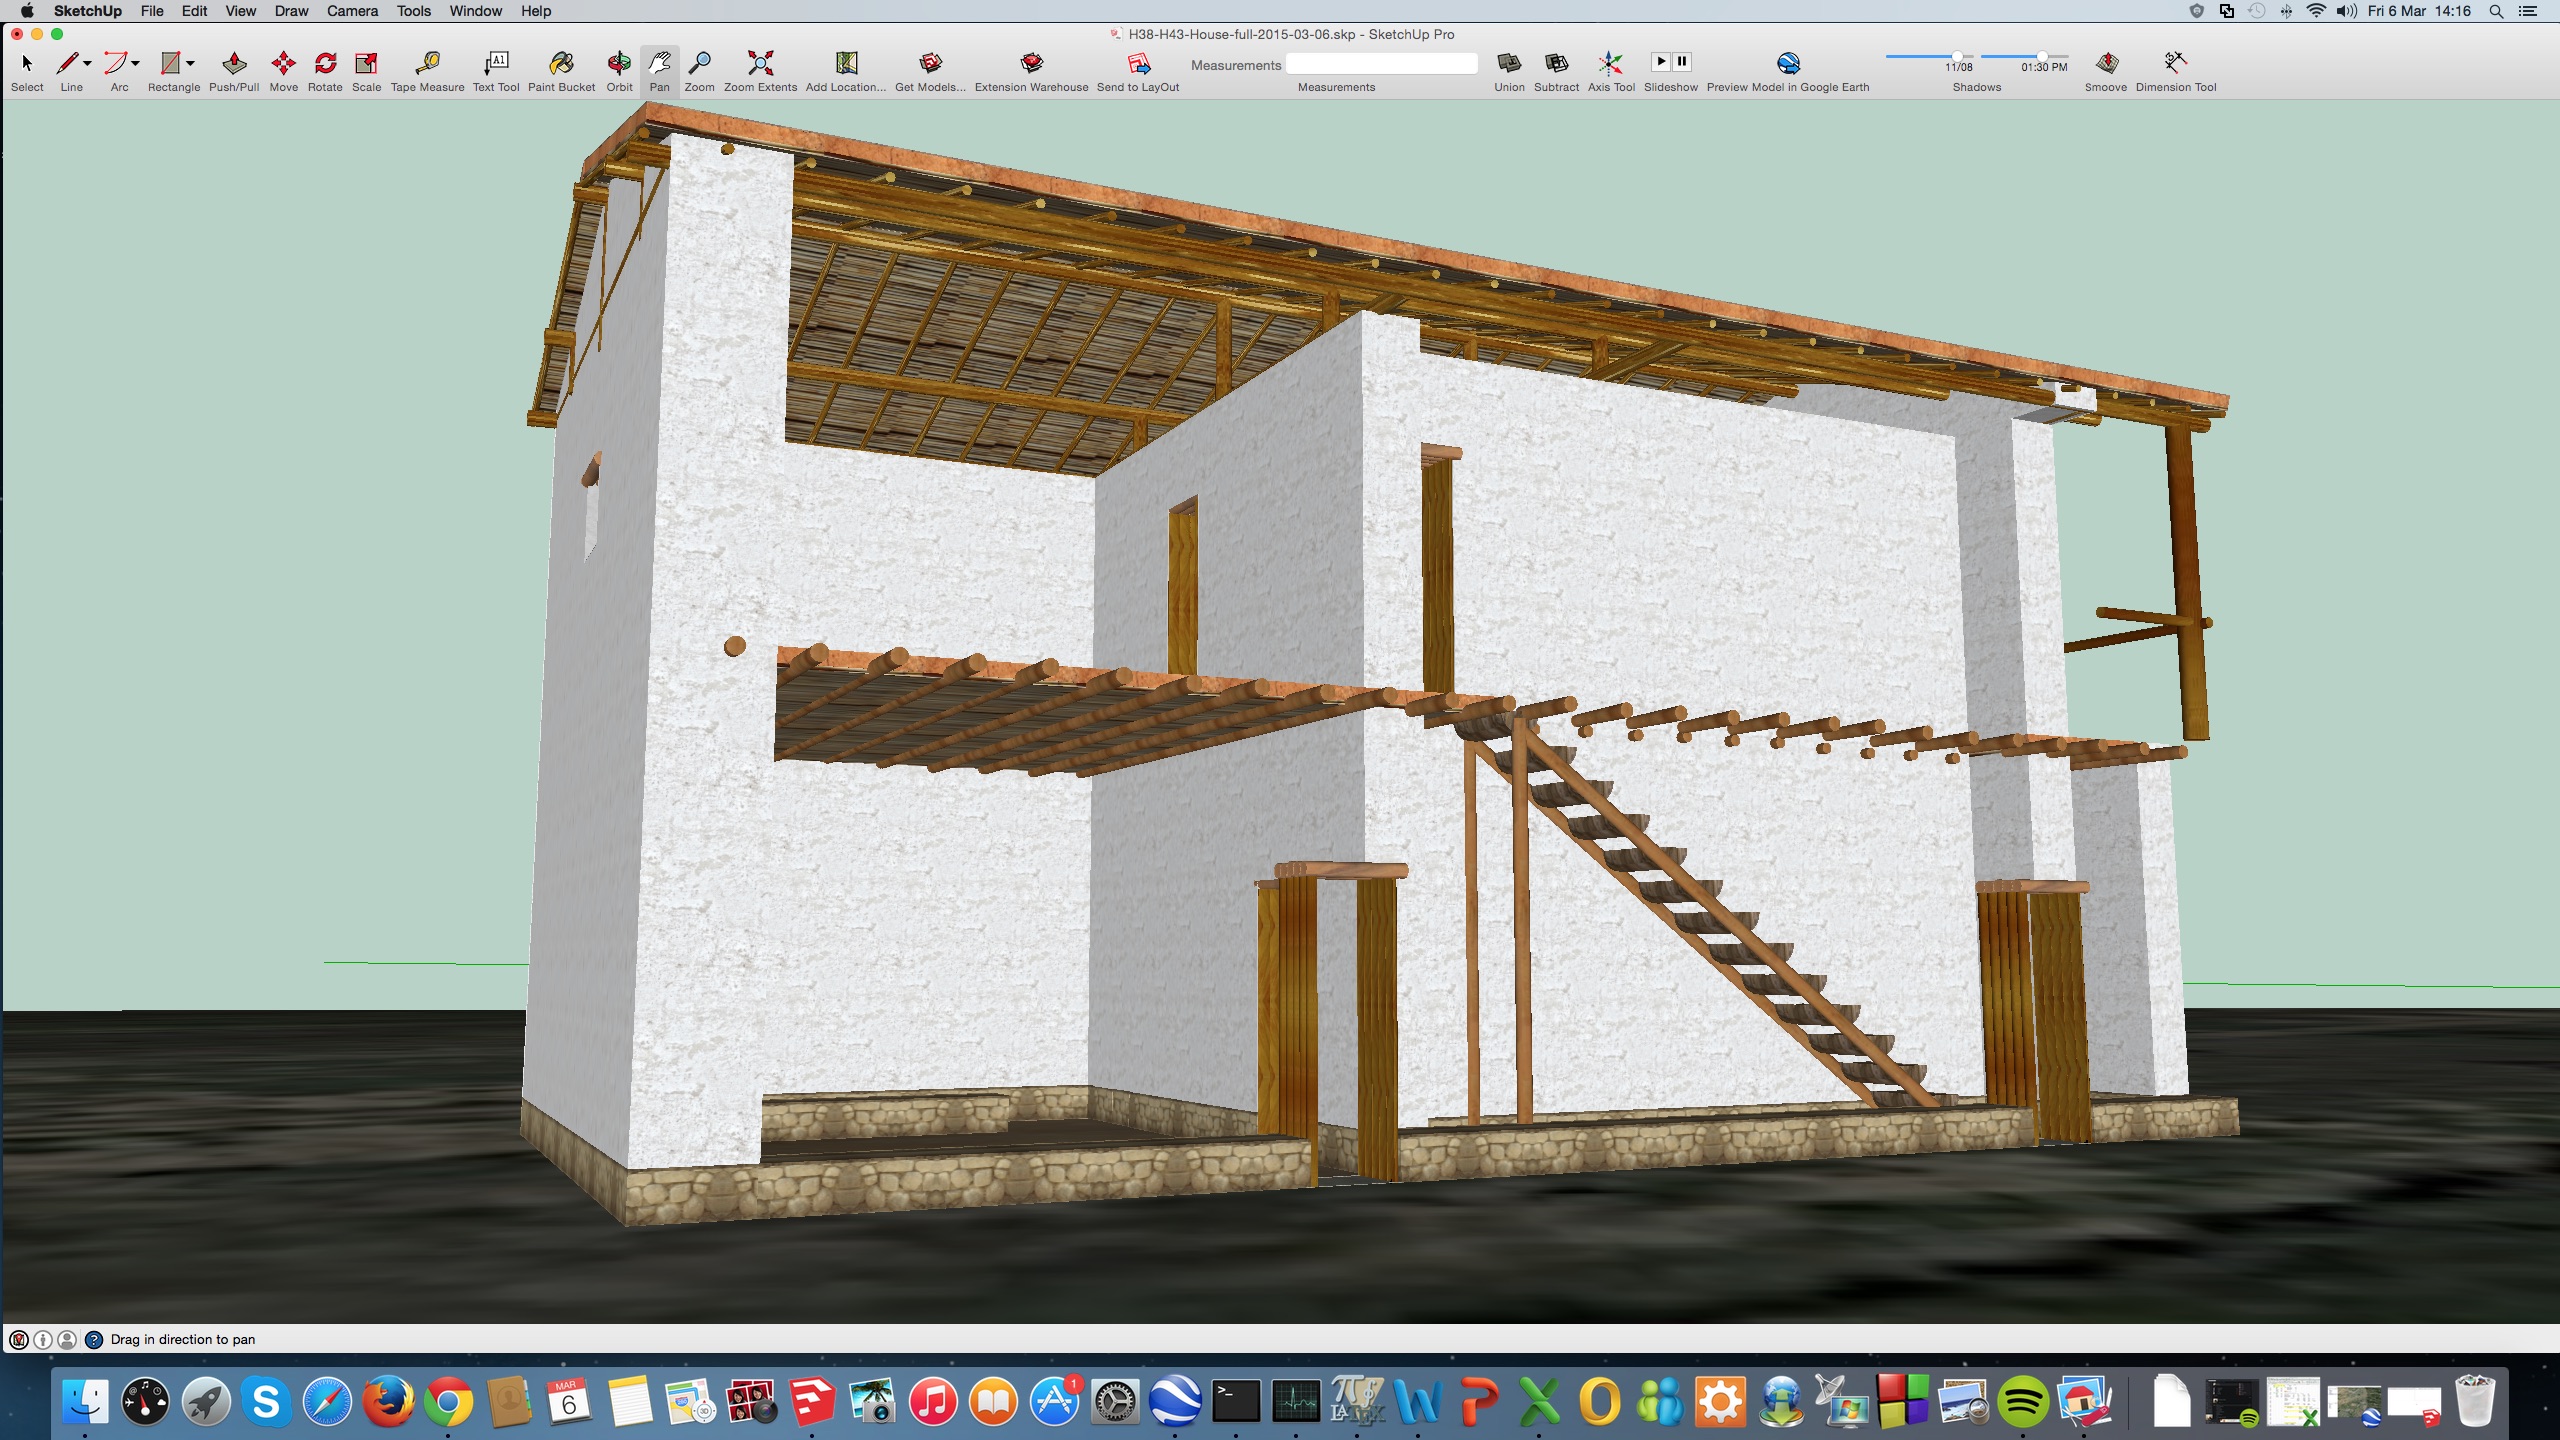Open the Draw menu
The image size is (2560, 1440).
pos(291,11)
